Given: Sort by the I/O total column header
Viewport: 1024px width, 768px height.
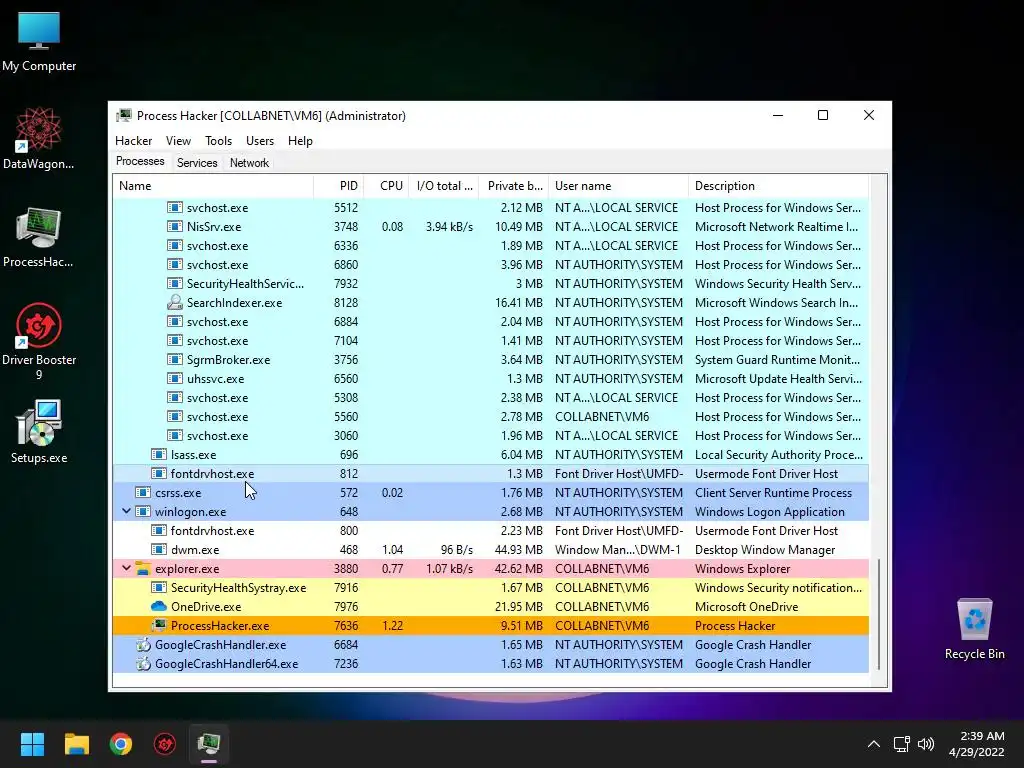Looking at the screenshot, I should point(443,186).
